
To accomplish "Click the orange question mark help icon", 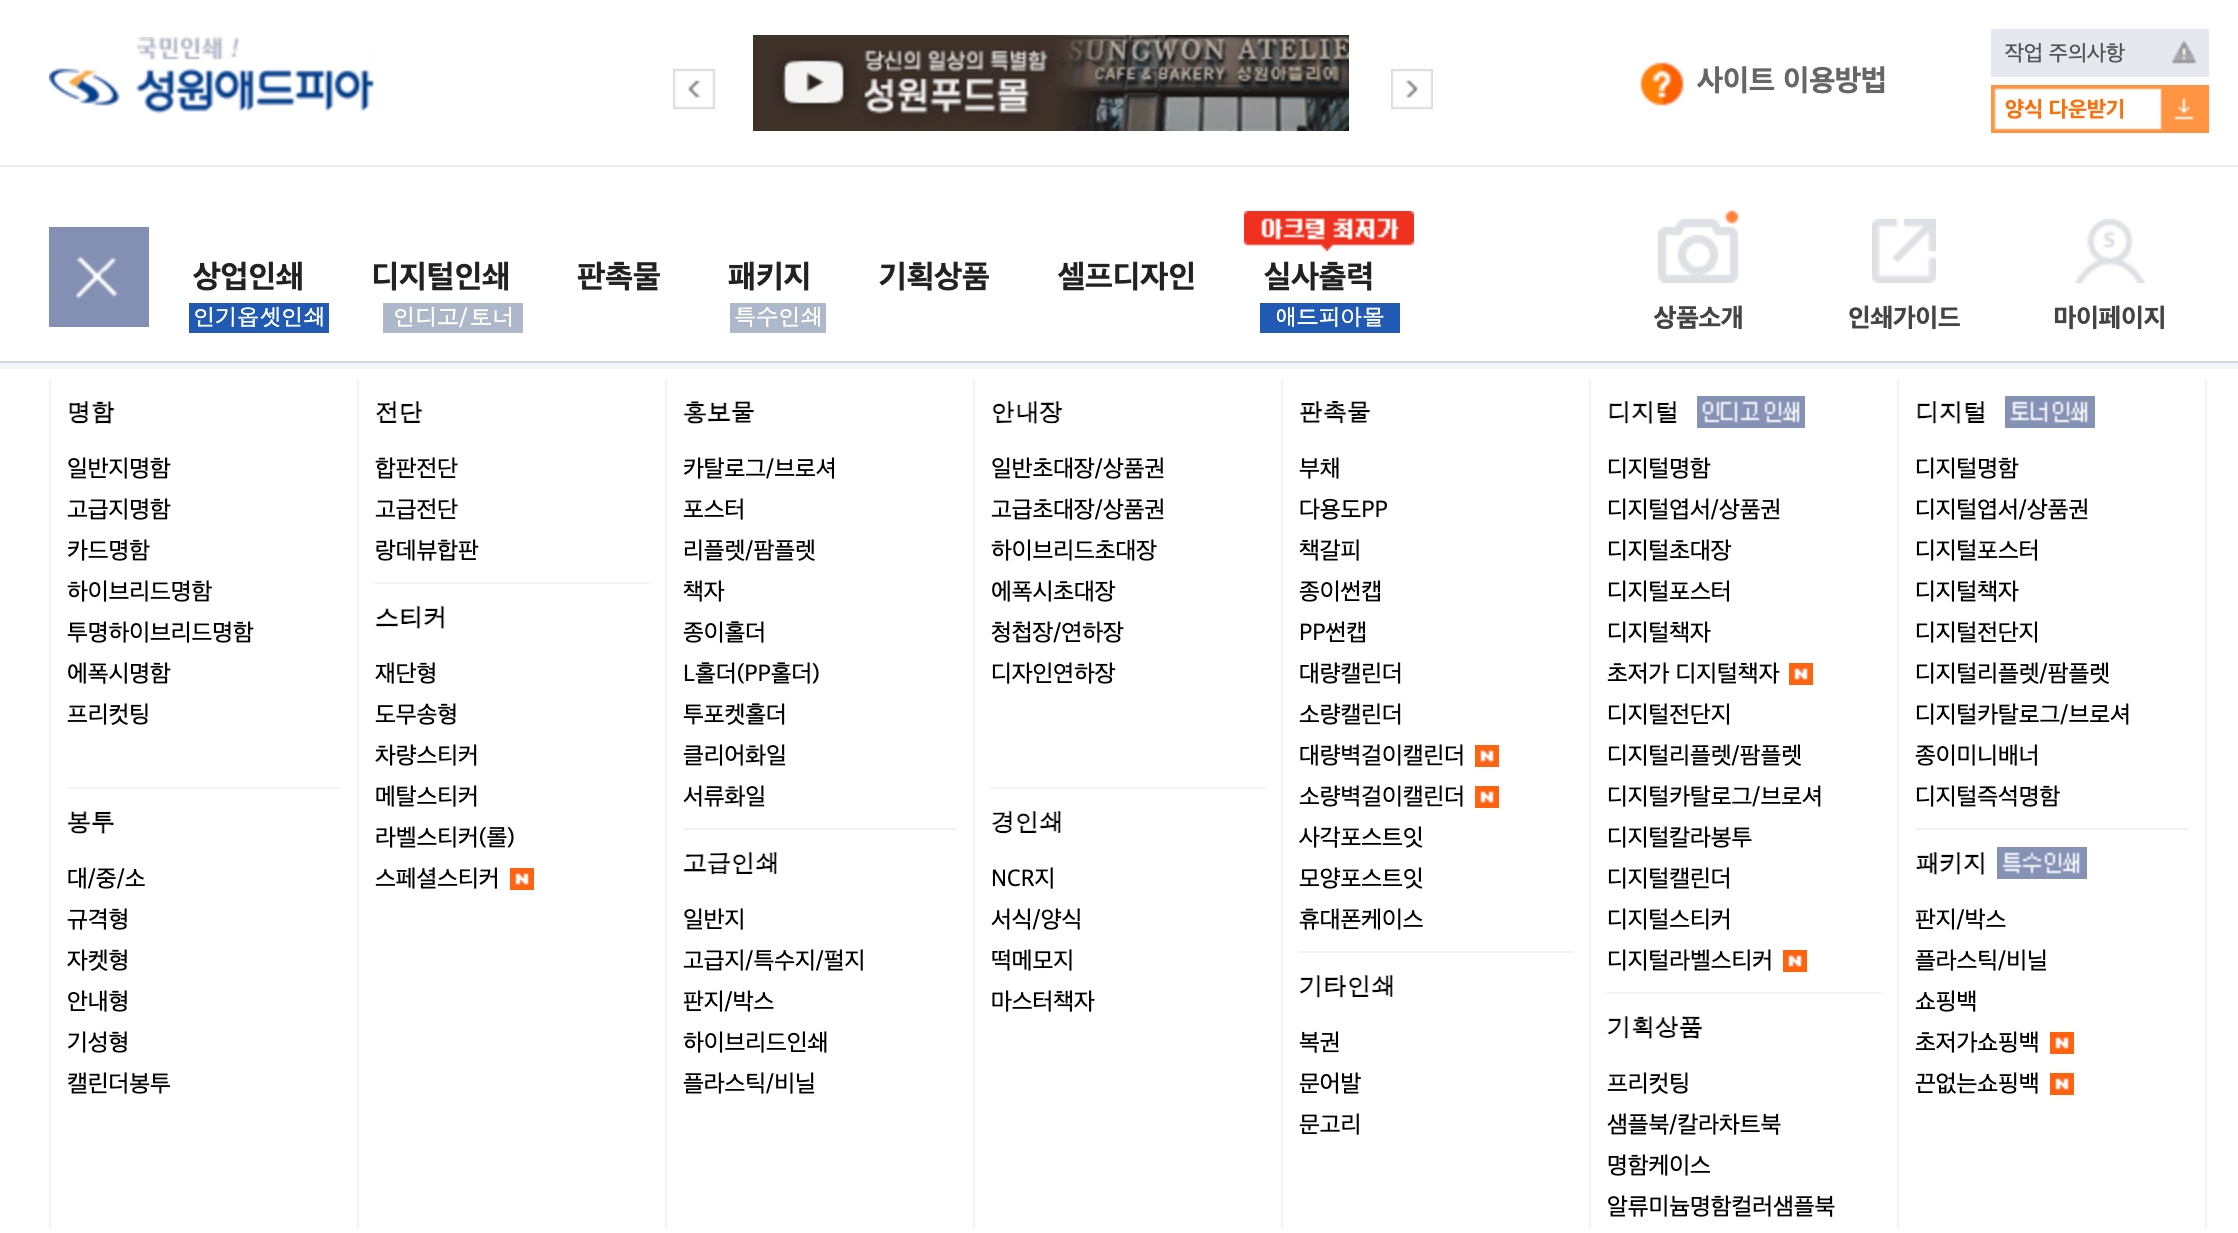I will (1661, 82).
